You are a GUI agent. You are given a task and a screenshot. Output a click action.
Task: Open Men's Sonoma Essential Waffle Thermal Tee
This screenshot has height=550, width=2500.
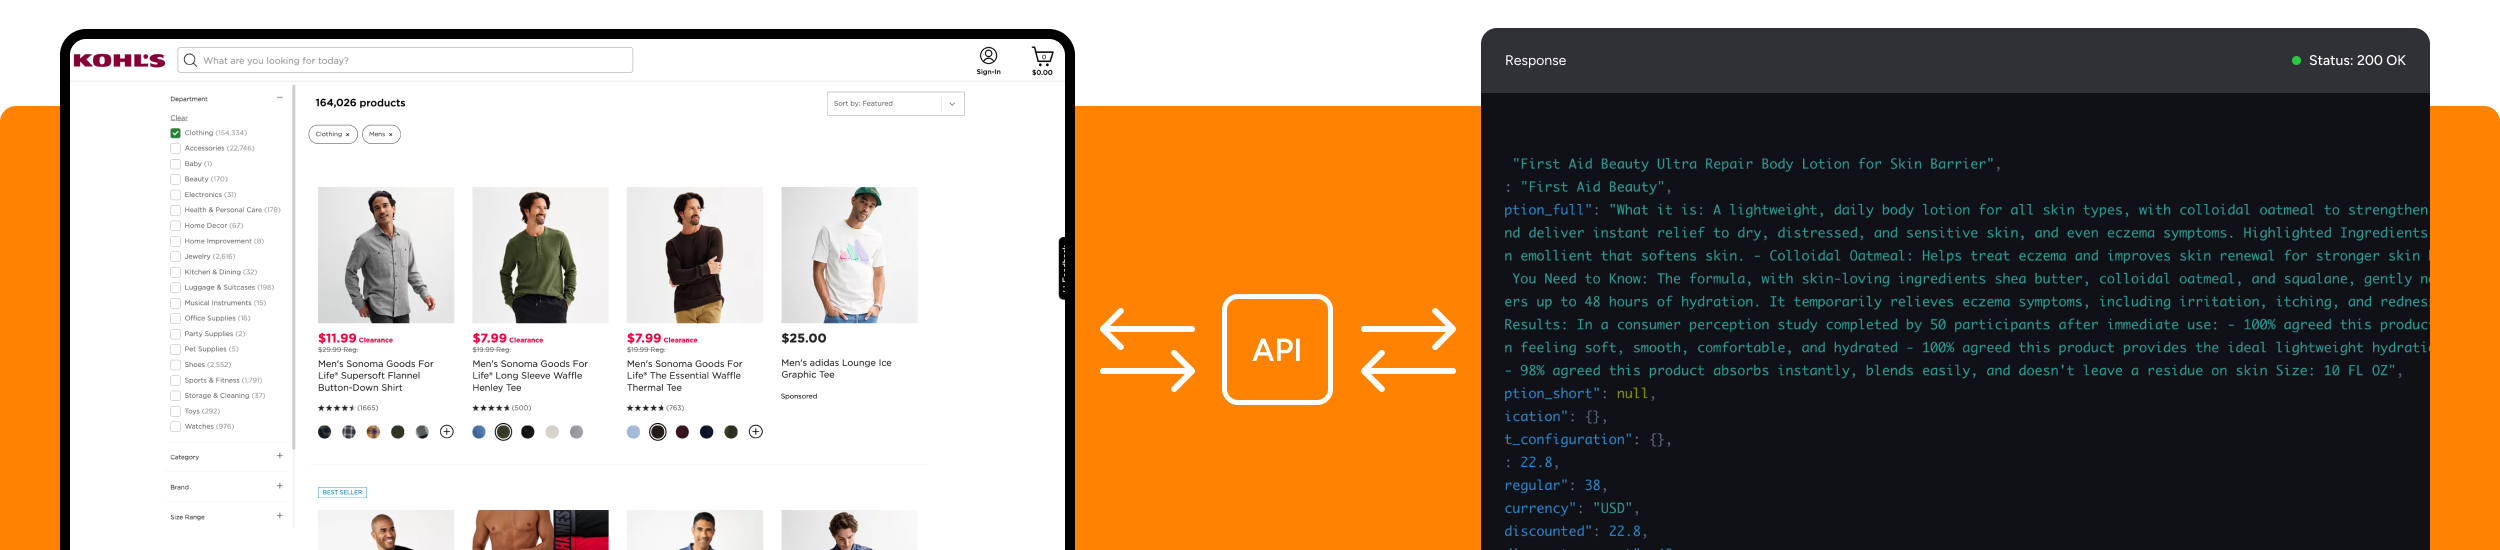point(685,376)
